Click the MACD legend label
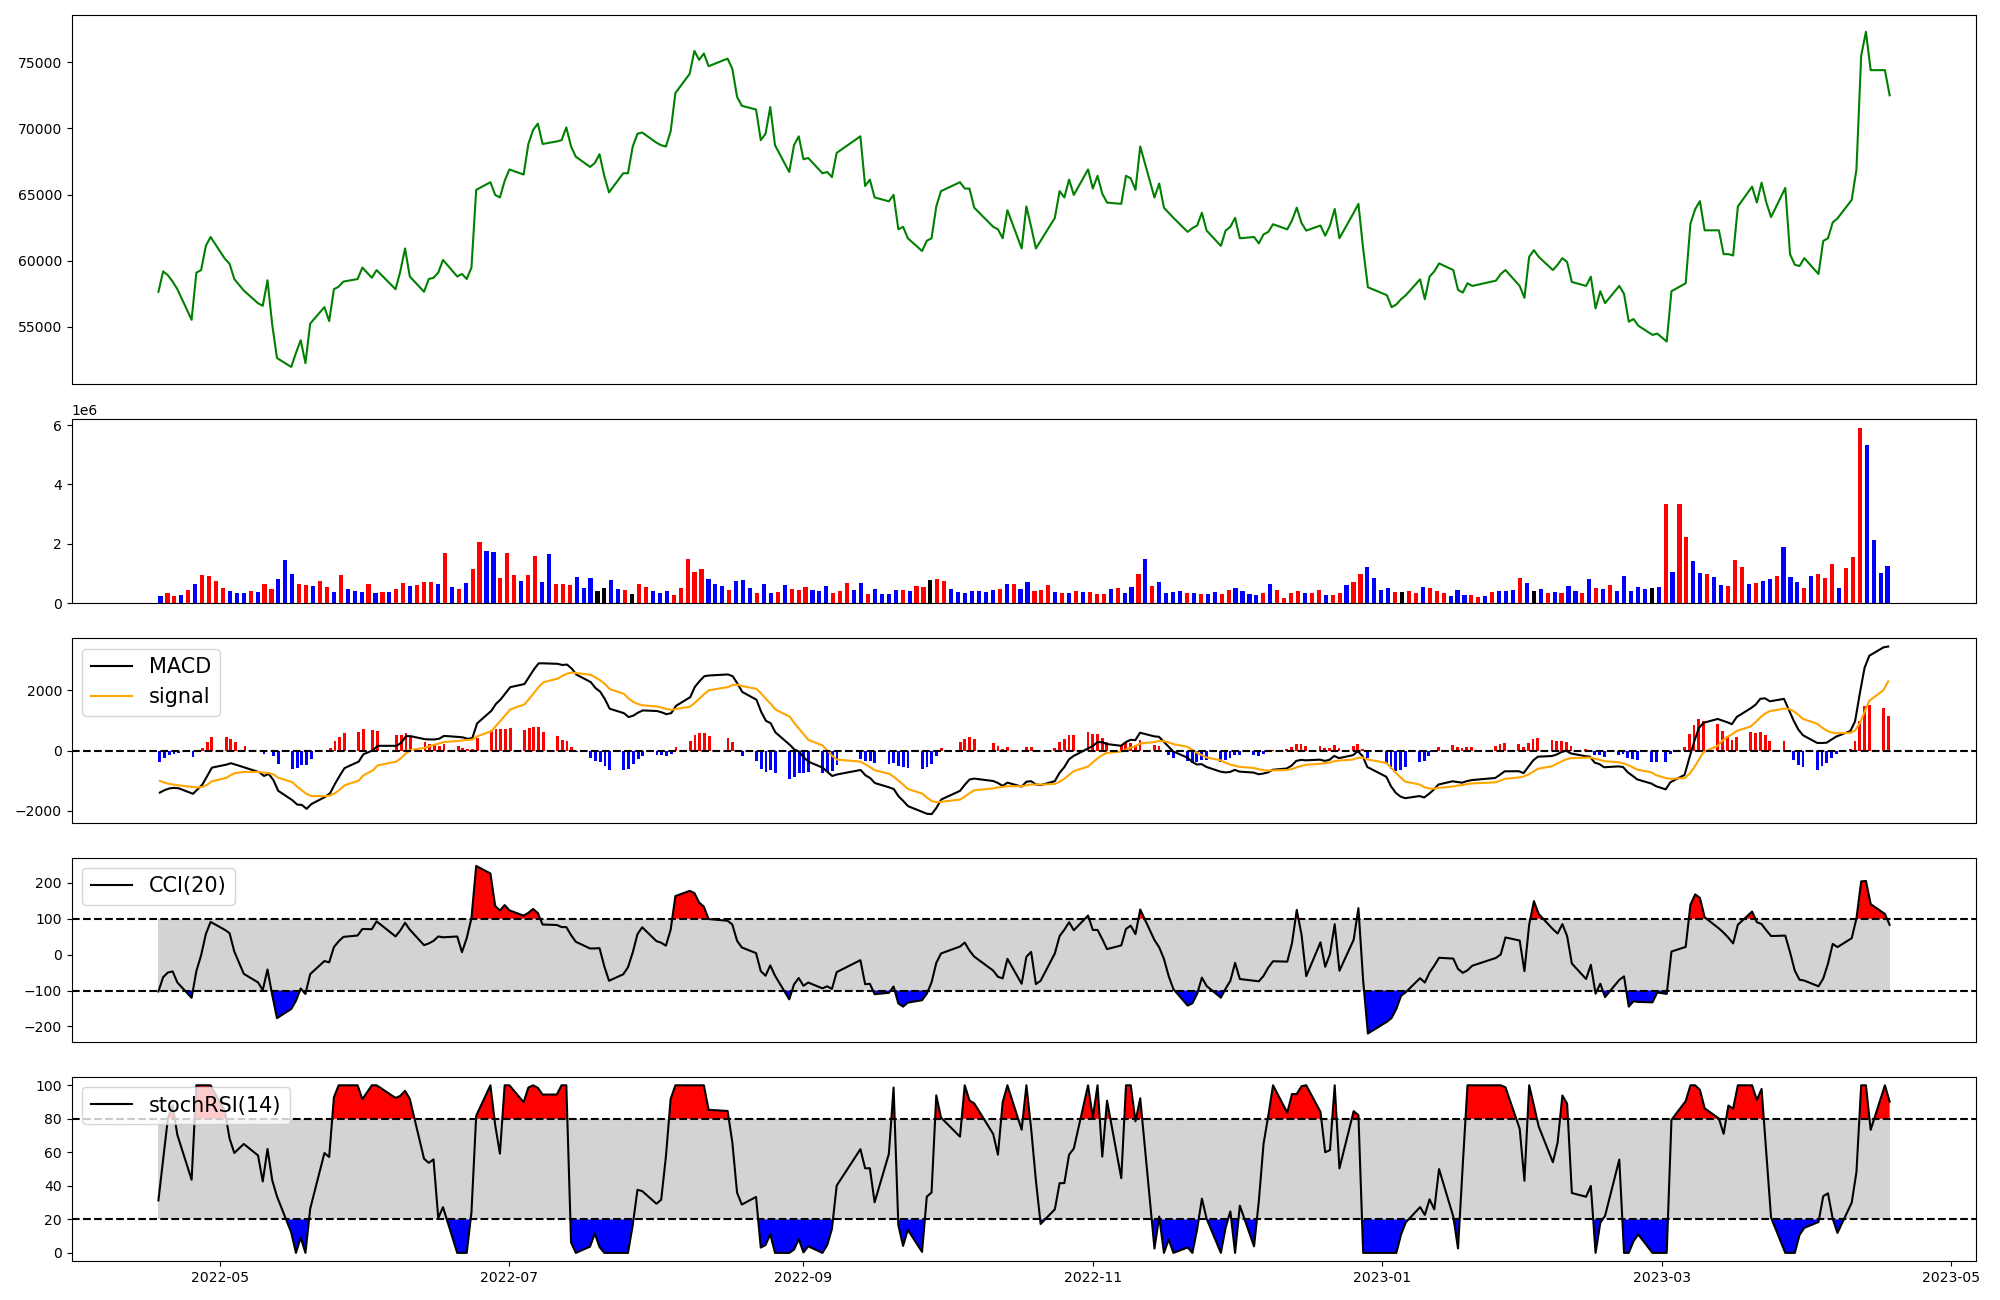Screen dimensions: 2000x1300 (180, 666)
